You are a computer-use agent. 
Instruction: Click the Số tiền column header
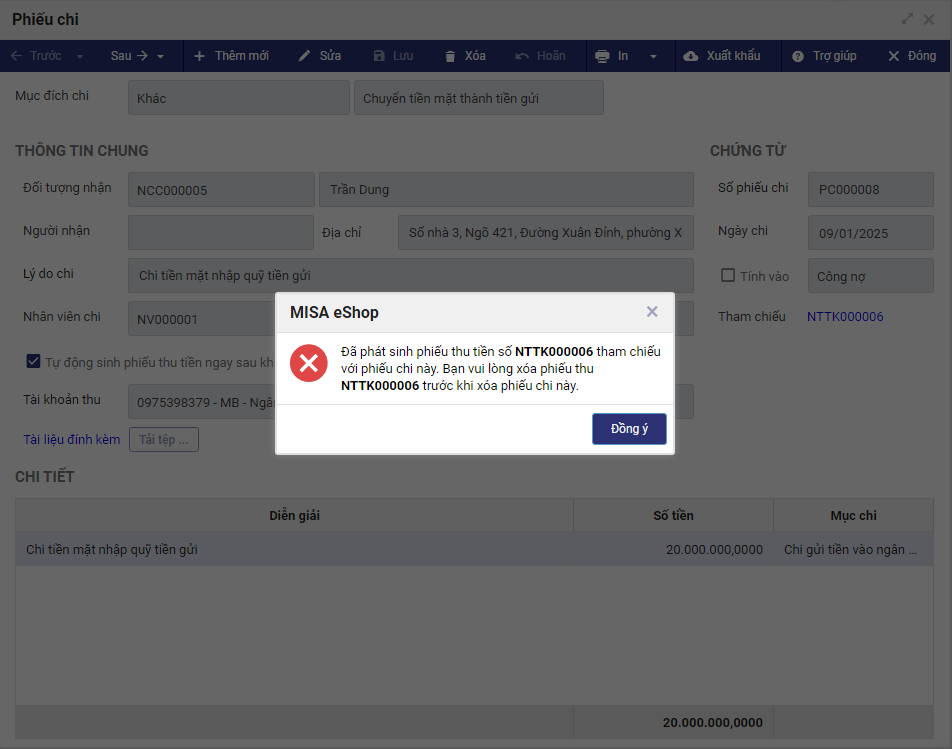click(x=673, y=515)
